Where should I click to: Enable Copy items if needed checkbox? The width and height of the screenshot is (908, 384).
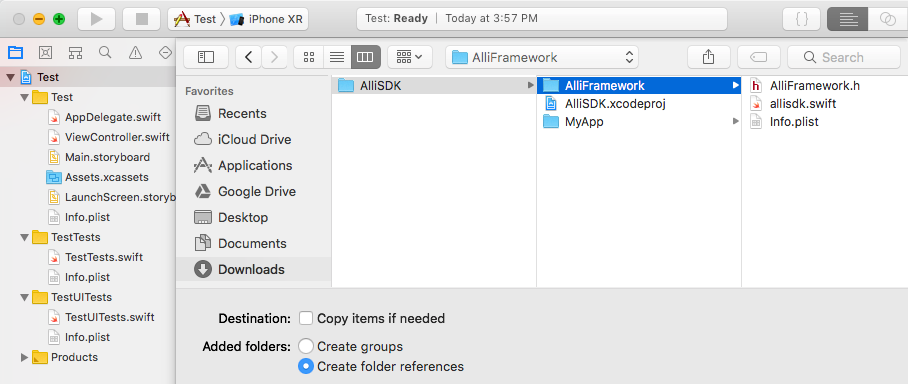(x=306, y=318)
